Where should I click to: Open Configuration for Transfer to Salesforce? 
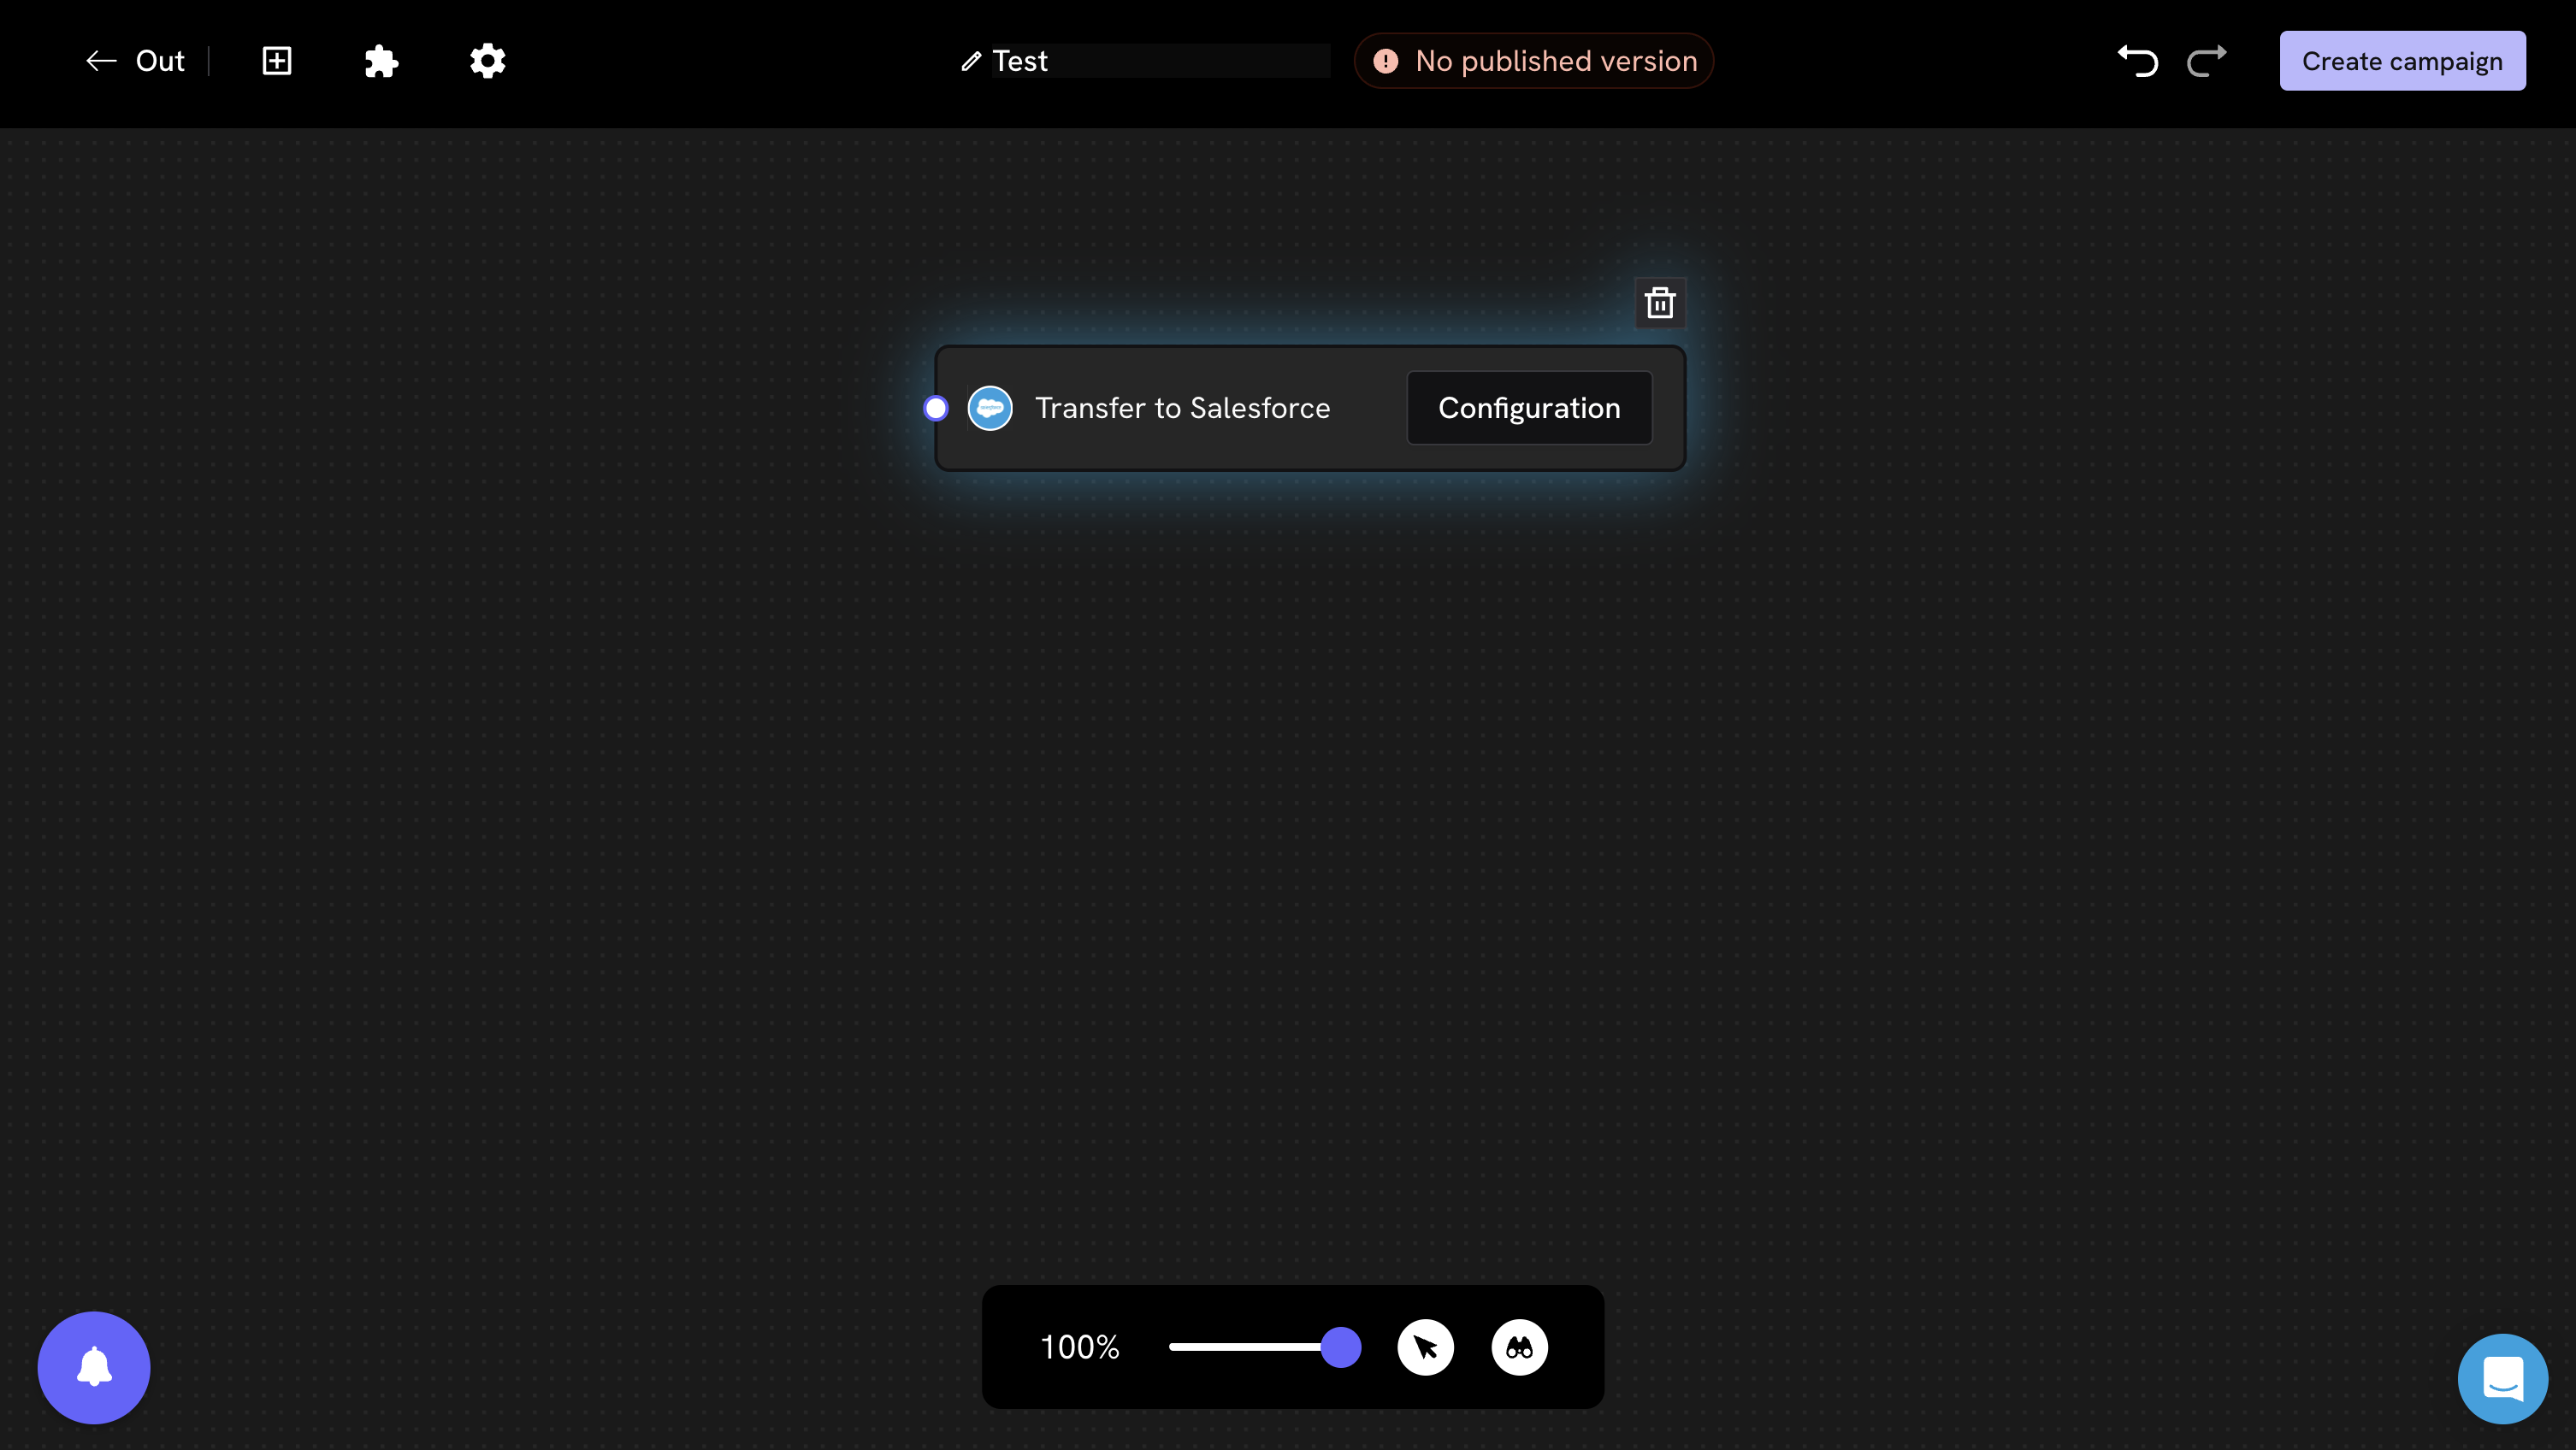pos(1529,408)
